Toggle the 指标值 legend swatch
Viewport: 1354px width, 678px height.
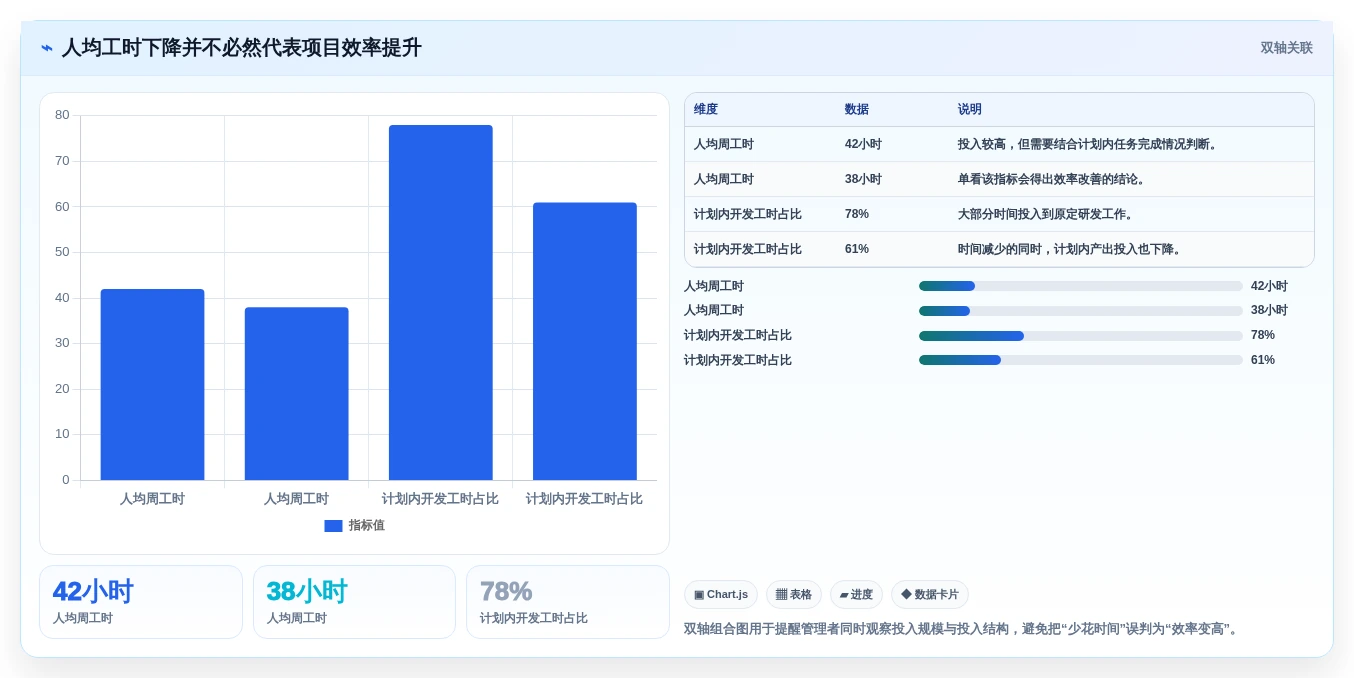[333, 526]
